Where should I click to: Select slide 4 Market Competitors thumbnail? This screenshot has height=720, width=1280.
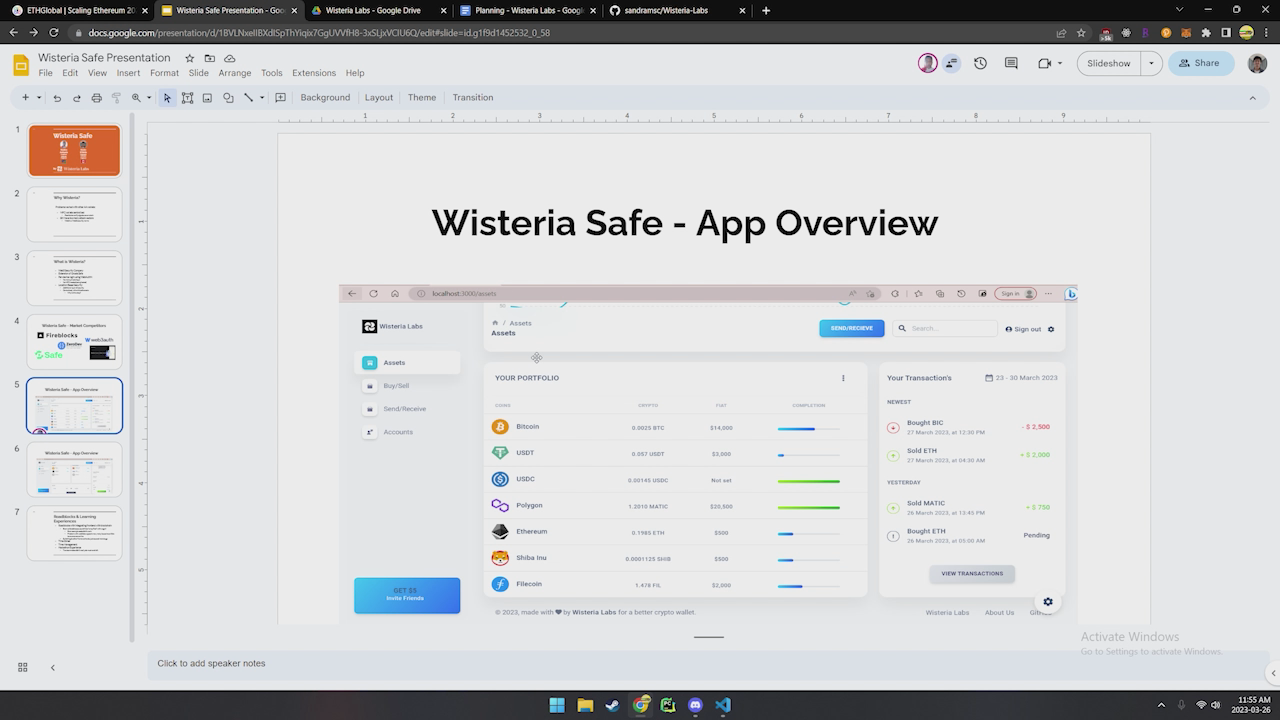pyautogui.click(x=74, y=341)
